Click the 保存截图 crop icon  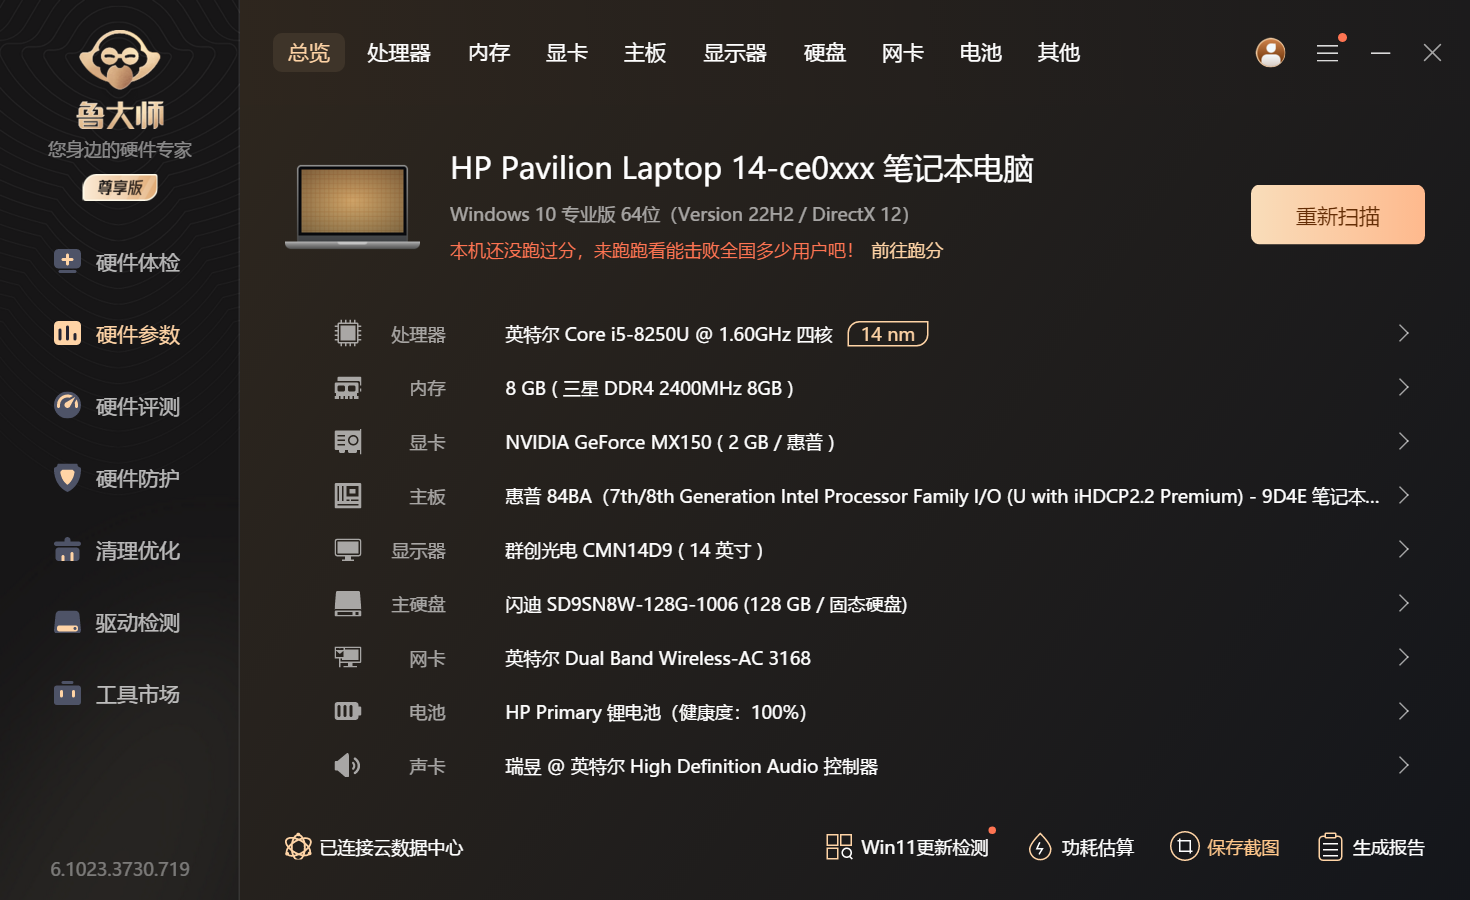[1184, 847]
